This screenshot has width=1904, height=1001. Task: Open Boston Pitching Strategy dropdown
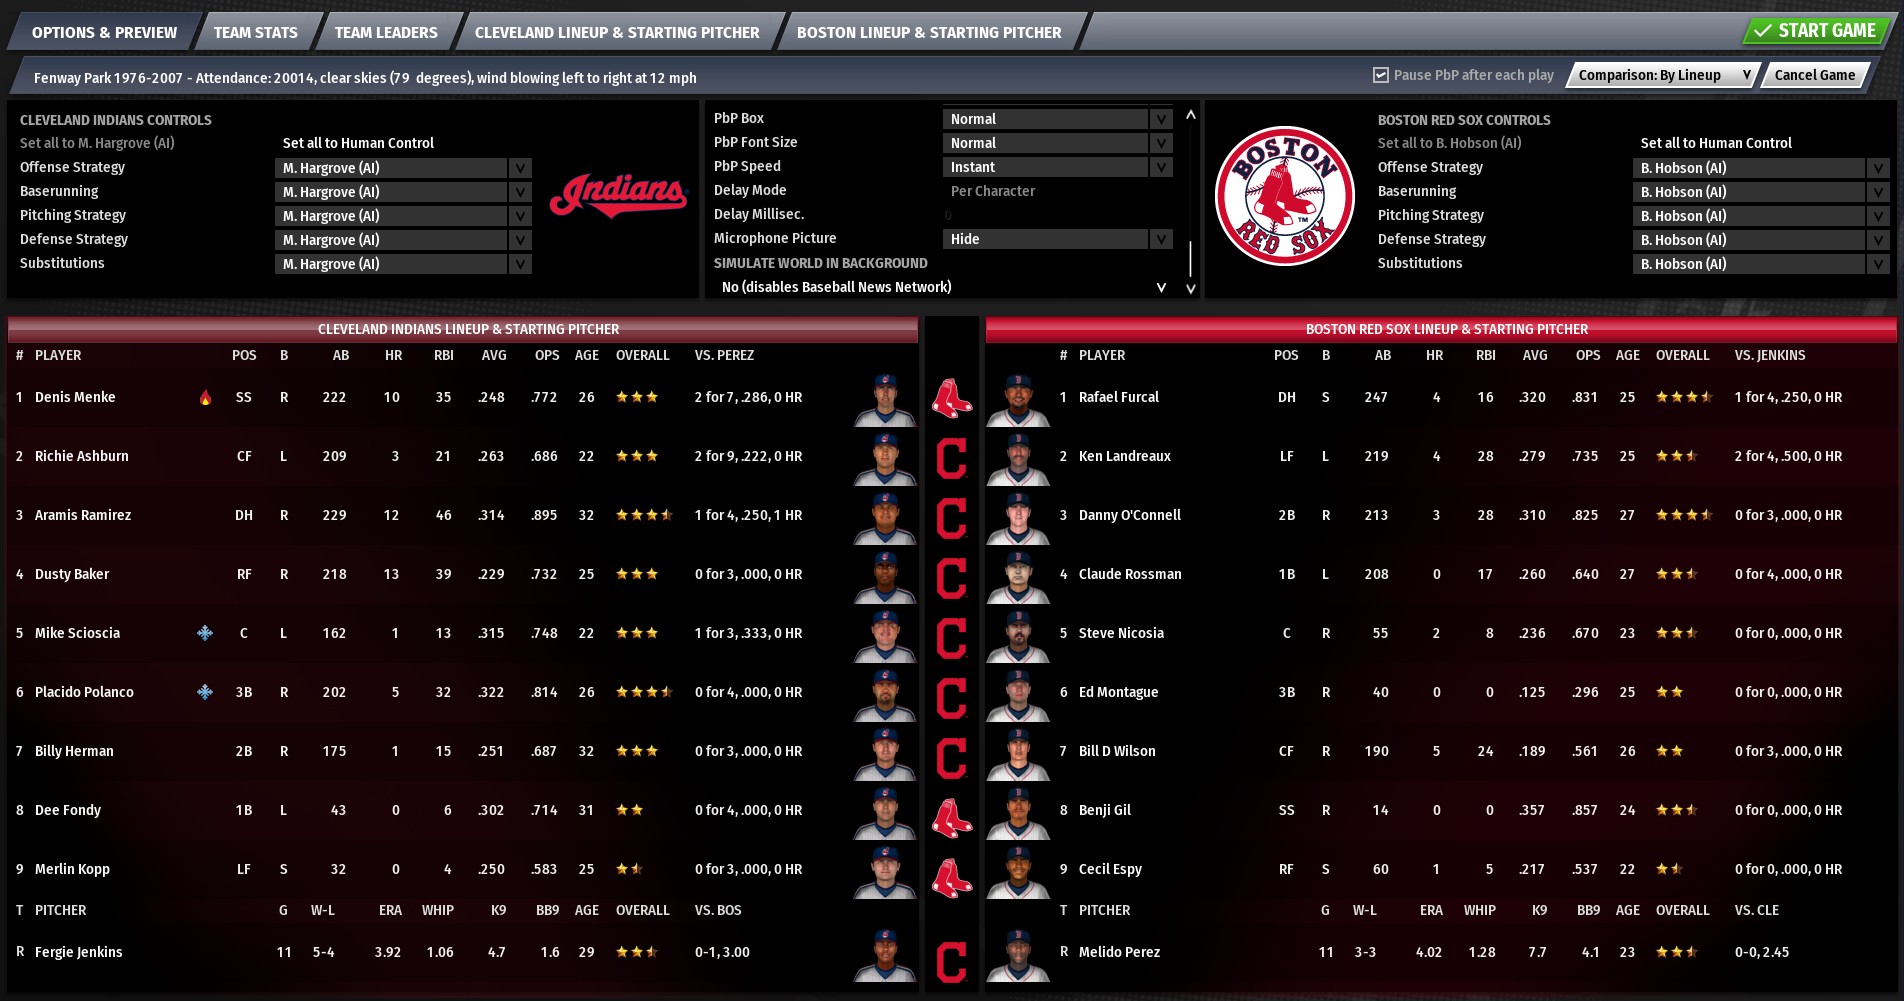coord(1761,216)
